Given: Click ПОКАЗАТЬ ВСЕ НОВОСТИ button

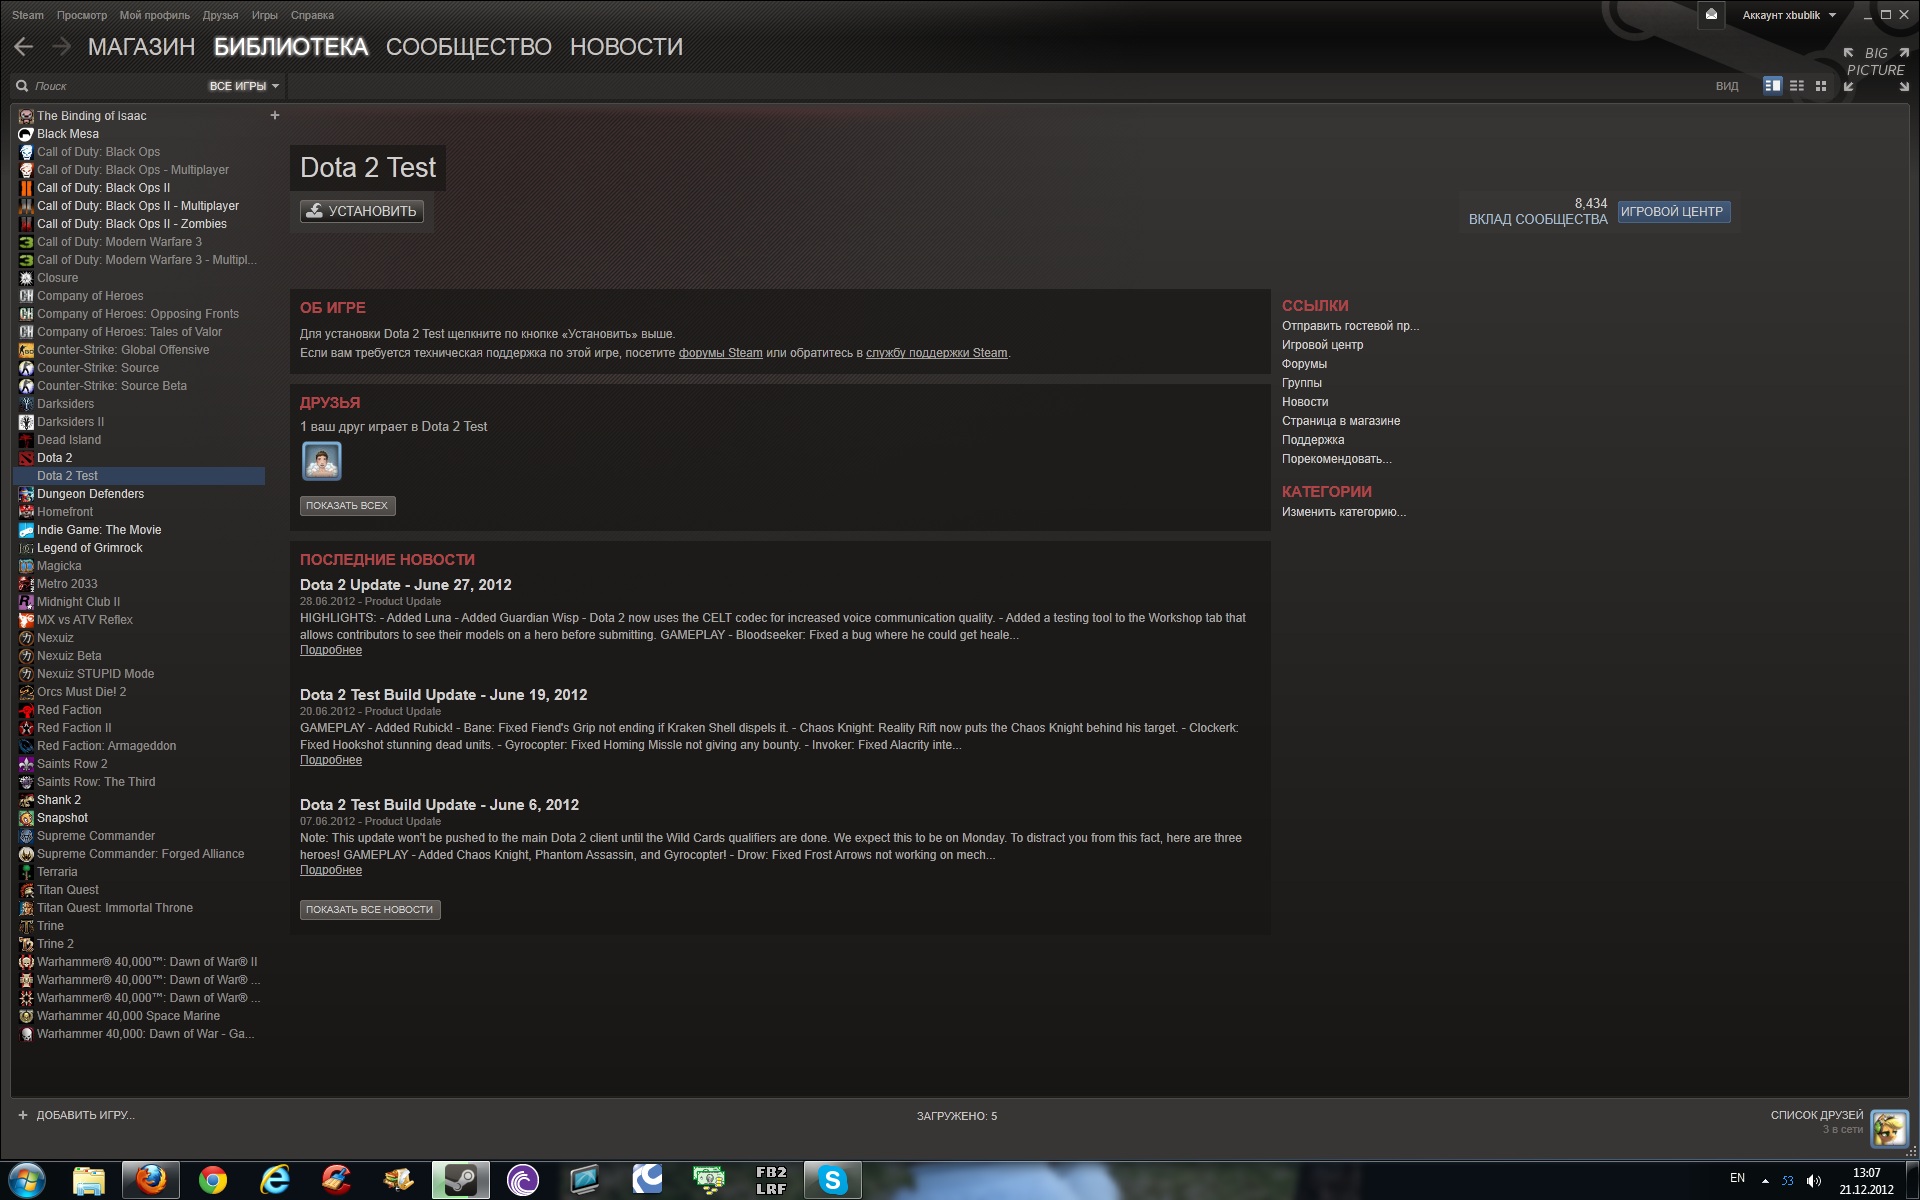Looking at the screenshot, I should (x=369, y=910).
